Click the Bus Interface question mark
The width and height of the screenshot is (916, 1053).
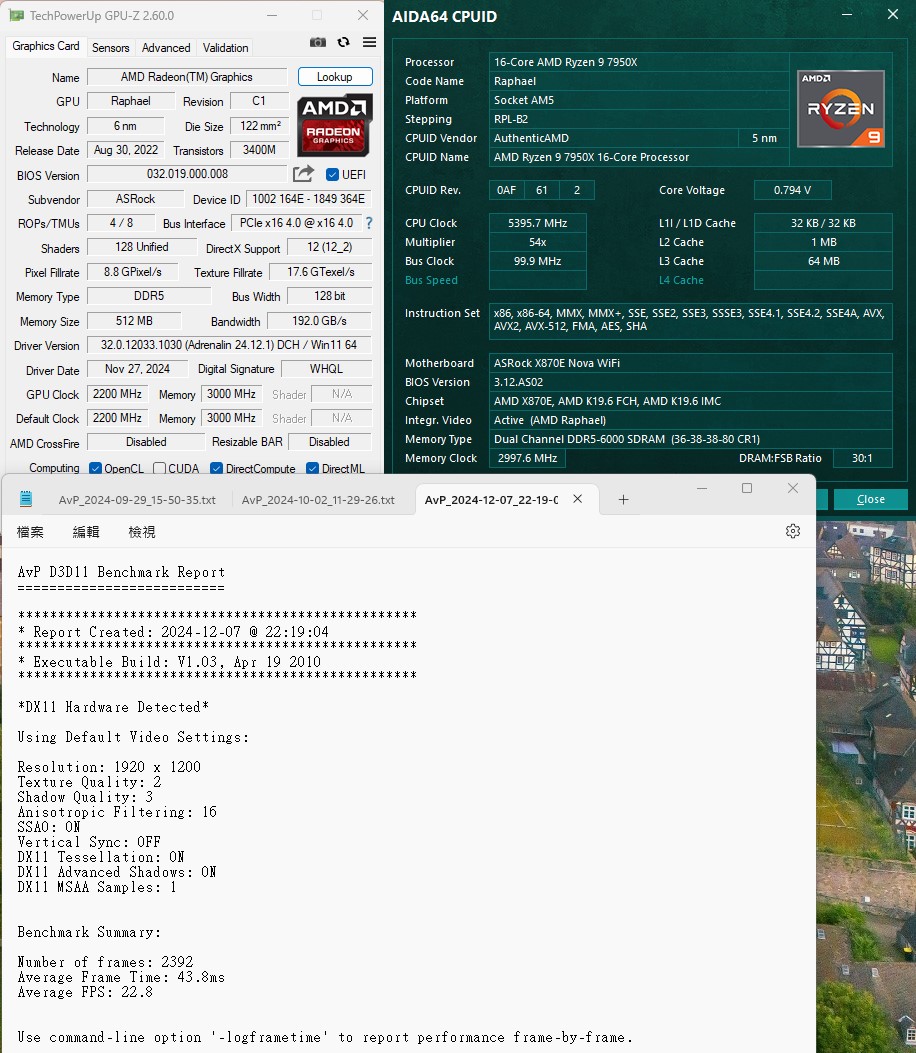[369, 223]
